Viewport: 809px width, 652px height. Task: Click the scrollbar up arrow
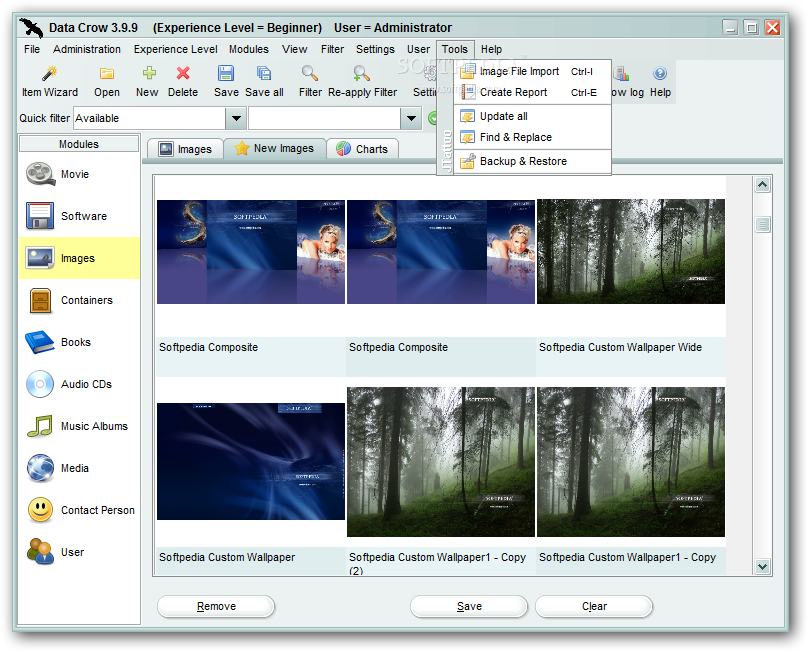pos(763,185)
